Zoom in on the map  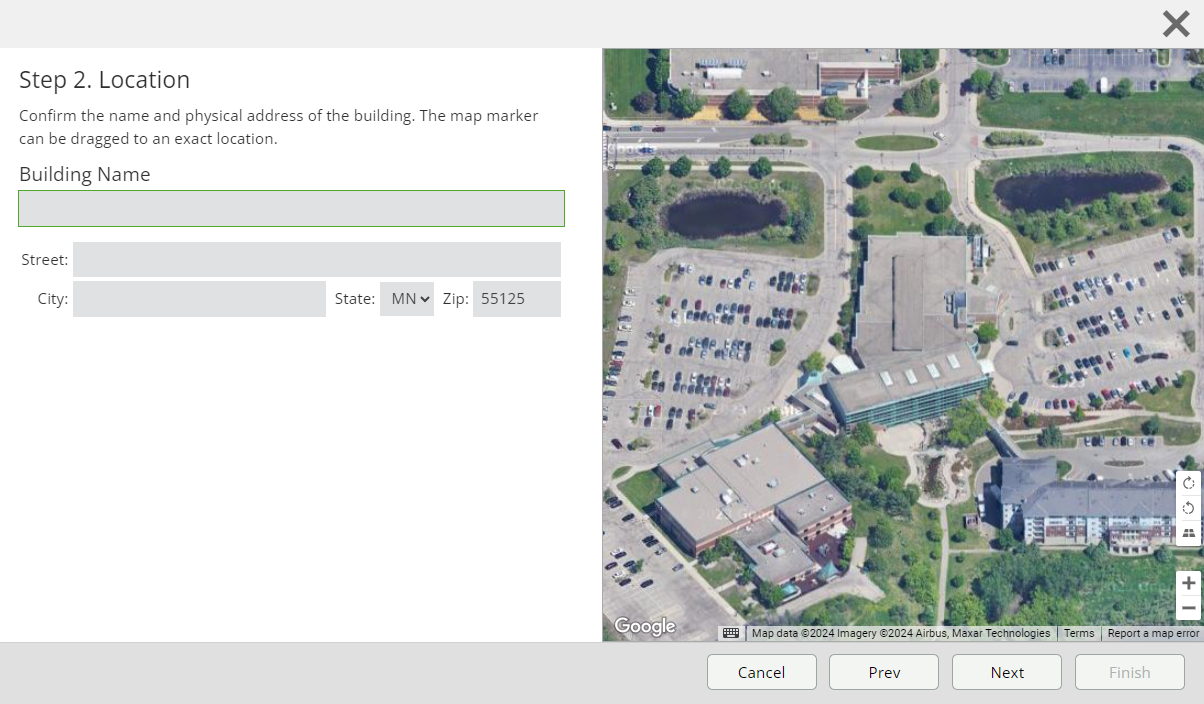1188,583
